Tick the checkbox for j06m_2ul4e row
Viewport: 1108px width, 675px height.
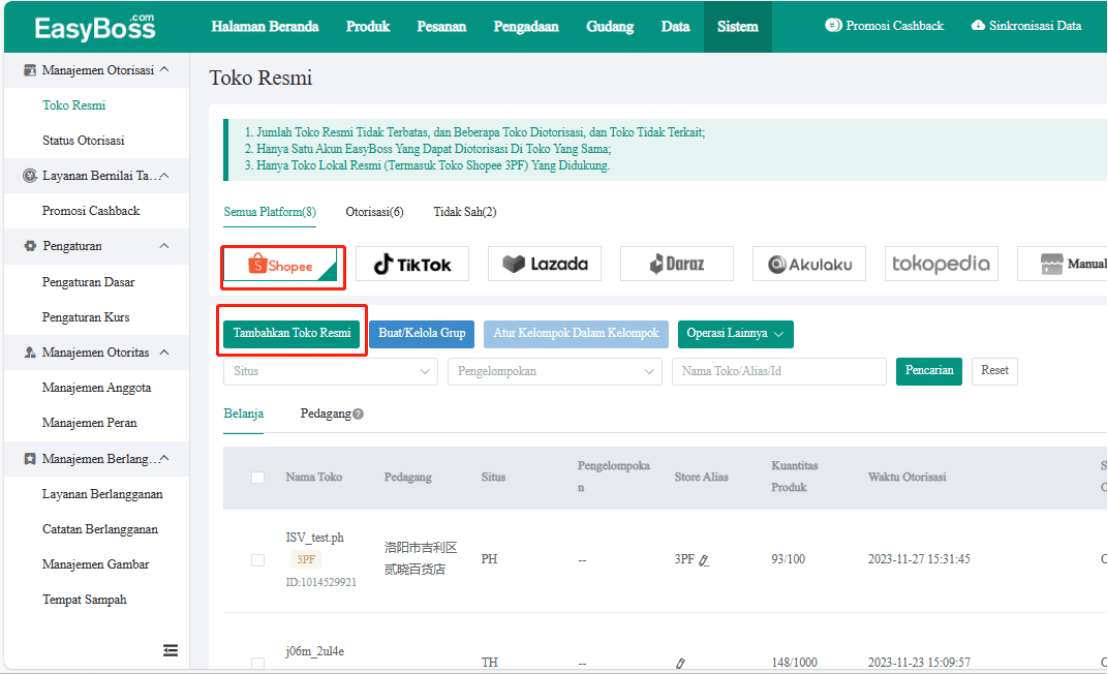pos(258,663)
